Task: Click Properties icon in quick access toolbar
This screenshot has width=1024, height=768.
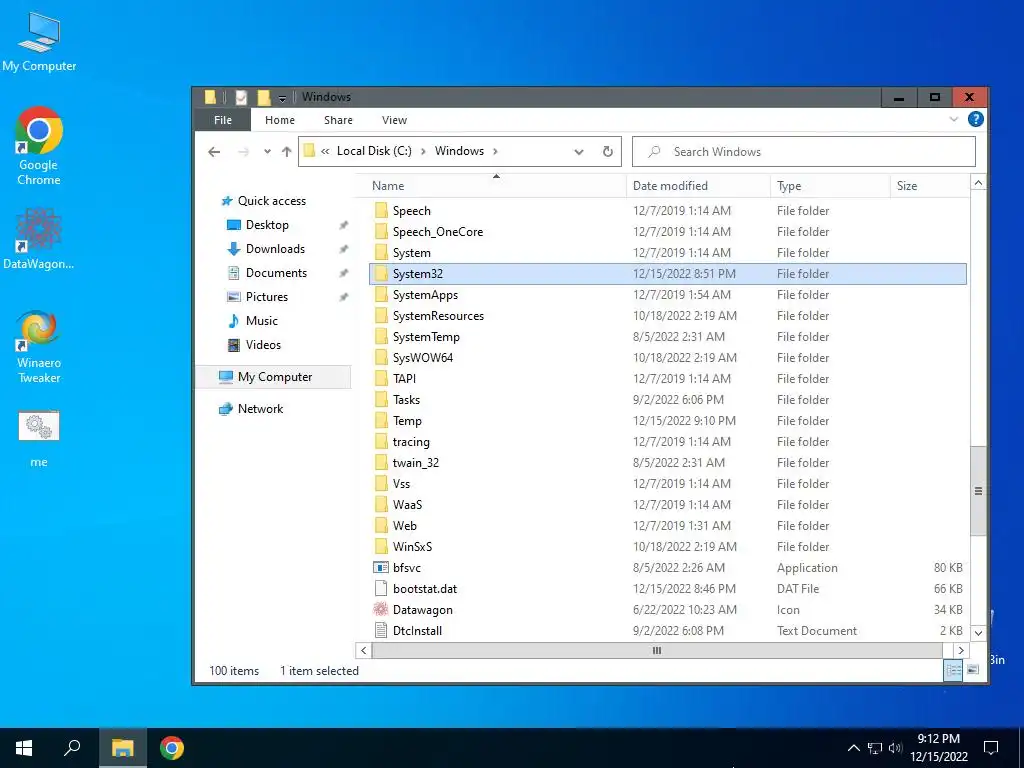Action: pyautogui.click(x=241, y=97)
